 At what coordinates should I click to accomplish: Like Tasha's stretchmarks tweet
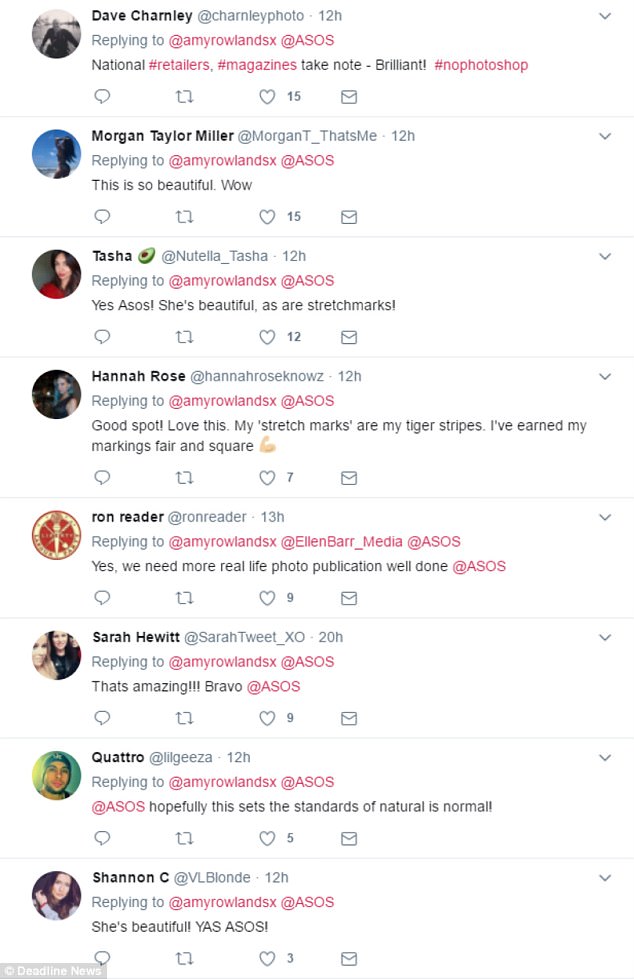(x=267, y=337)
